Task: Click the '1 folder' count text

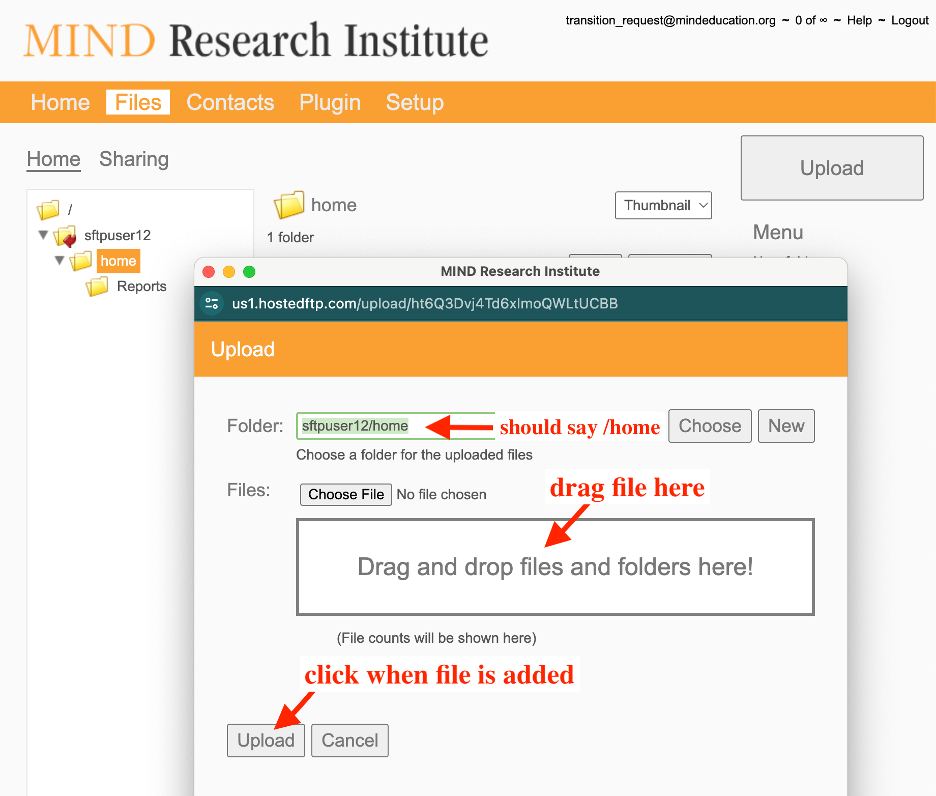Action: click(290, 238)
